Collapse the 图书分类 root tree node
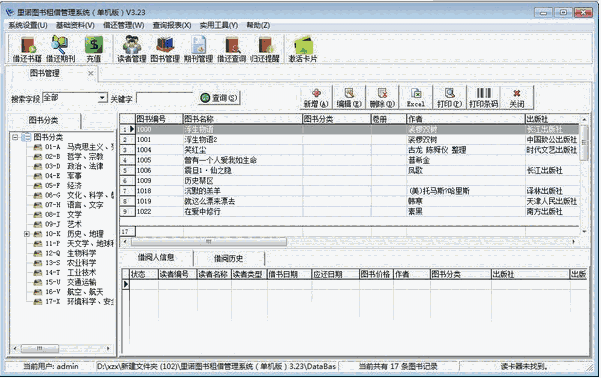The width and height of the screenshot is (601, 378). pyautogui.click(x=15, y=137)
